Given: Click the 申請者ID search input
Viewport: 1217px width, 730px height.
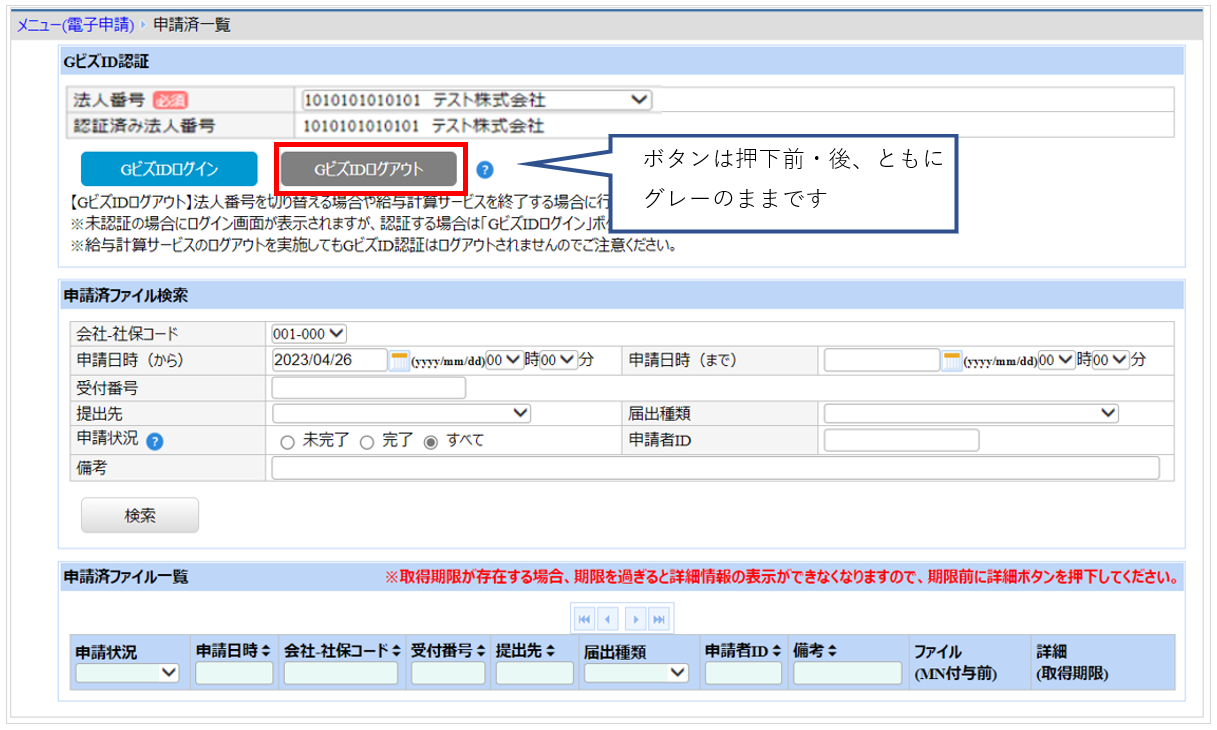Looking at the screenshot, I should click(x=902, y=440).
